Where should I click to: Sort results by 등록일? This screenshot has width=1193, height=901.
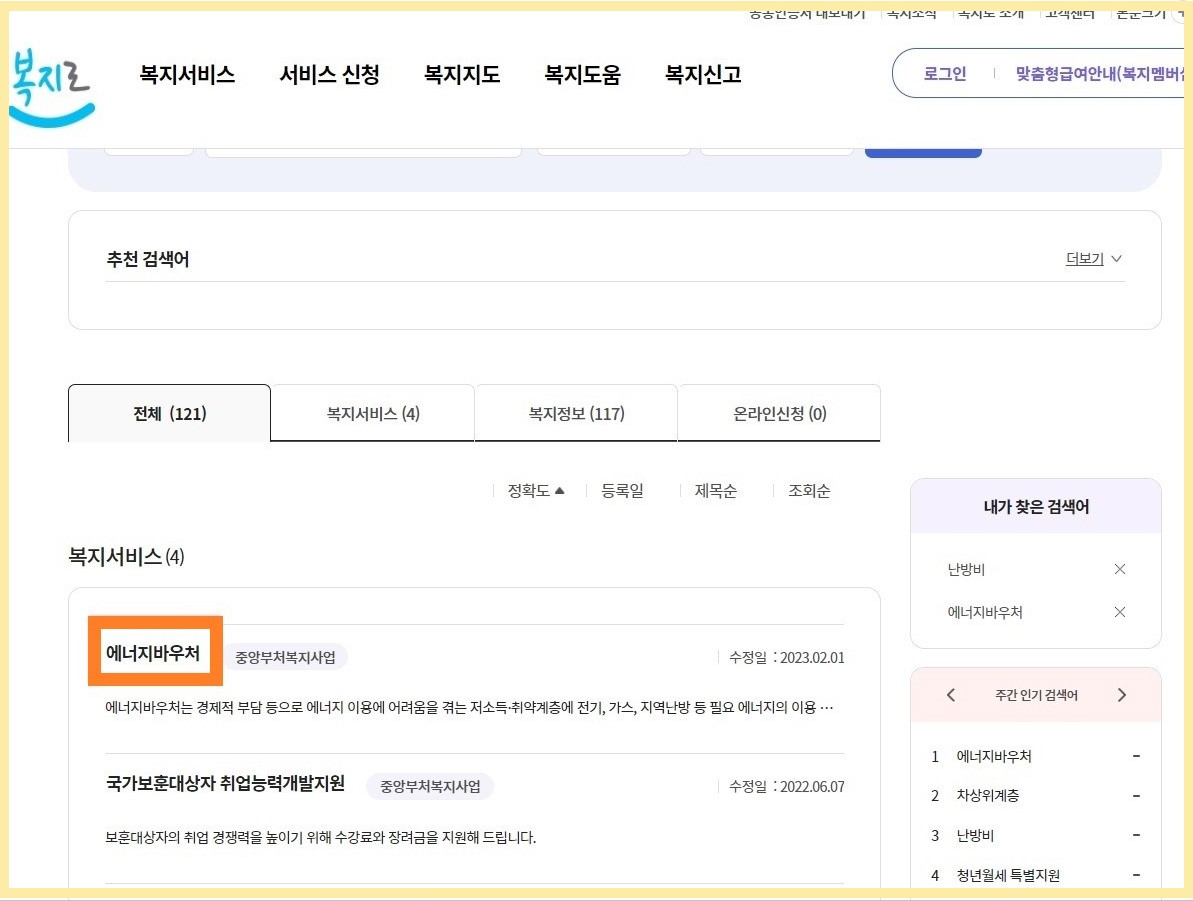click(621, 490)
